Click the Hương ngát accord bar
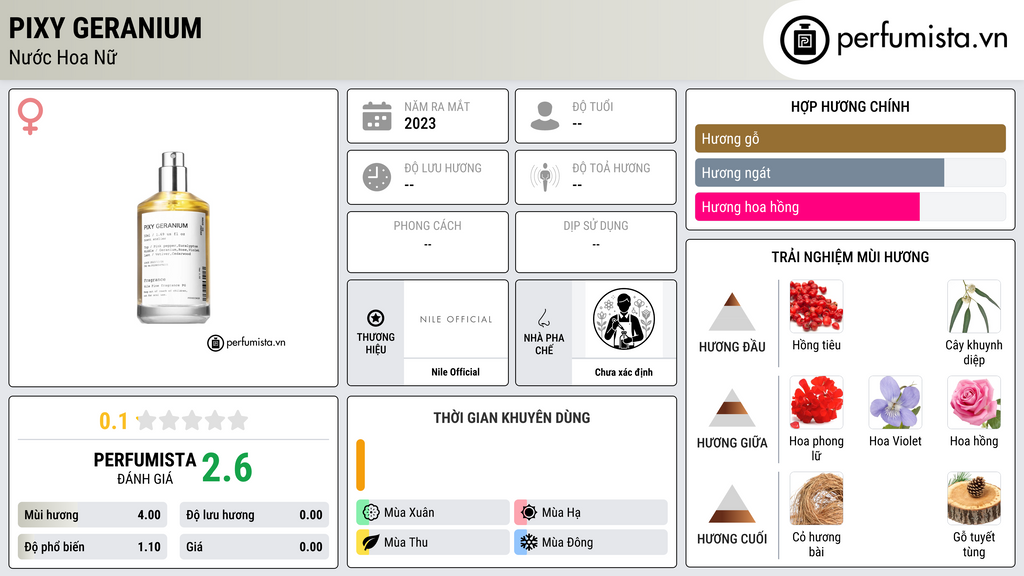This screenshot has height=576, width=1024. point(850,172)
